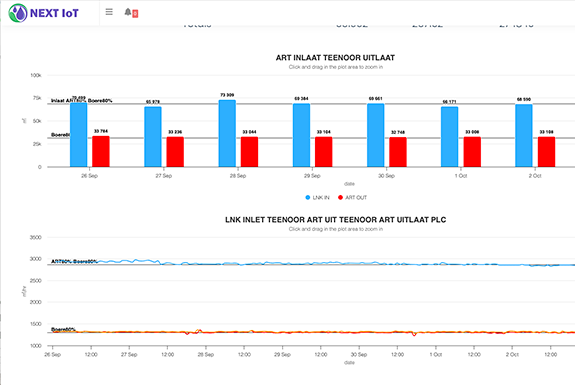
Task: Click the NEXT IoT brand text
Action: tap(54, 13)
